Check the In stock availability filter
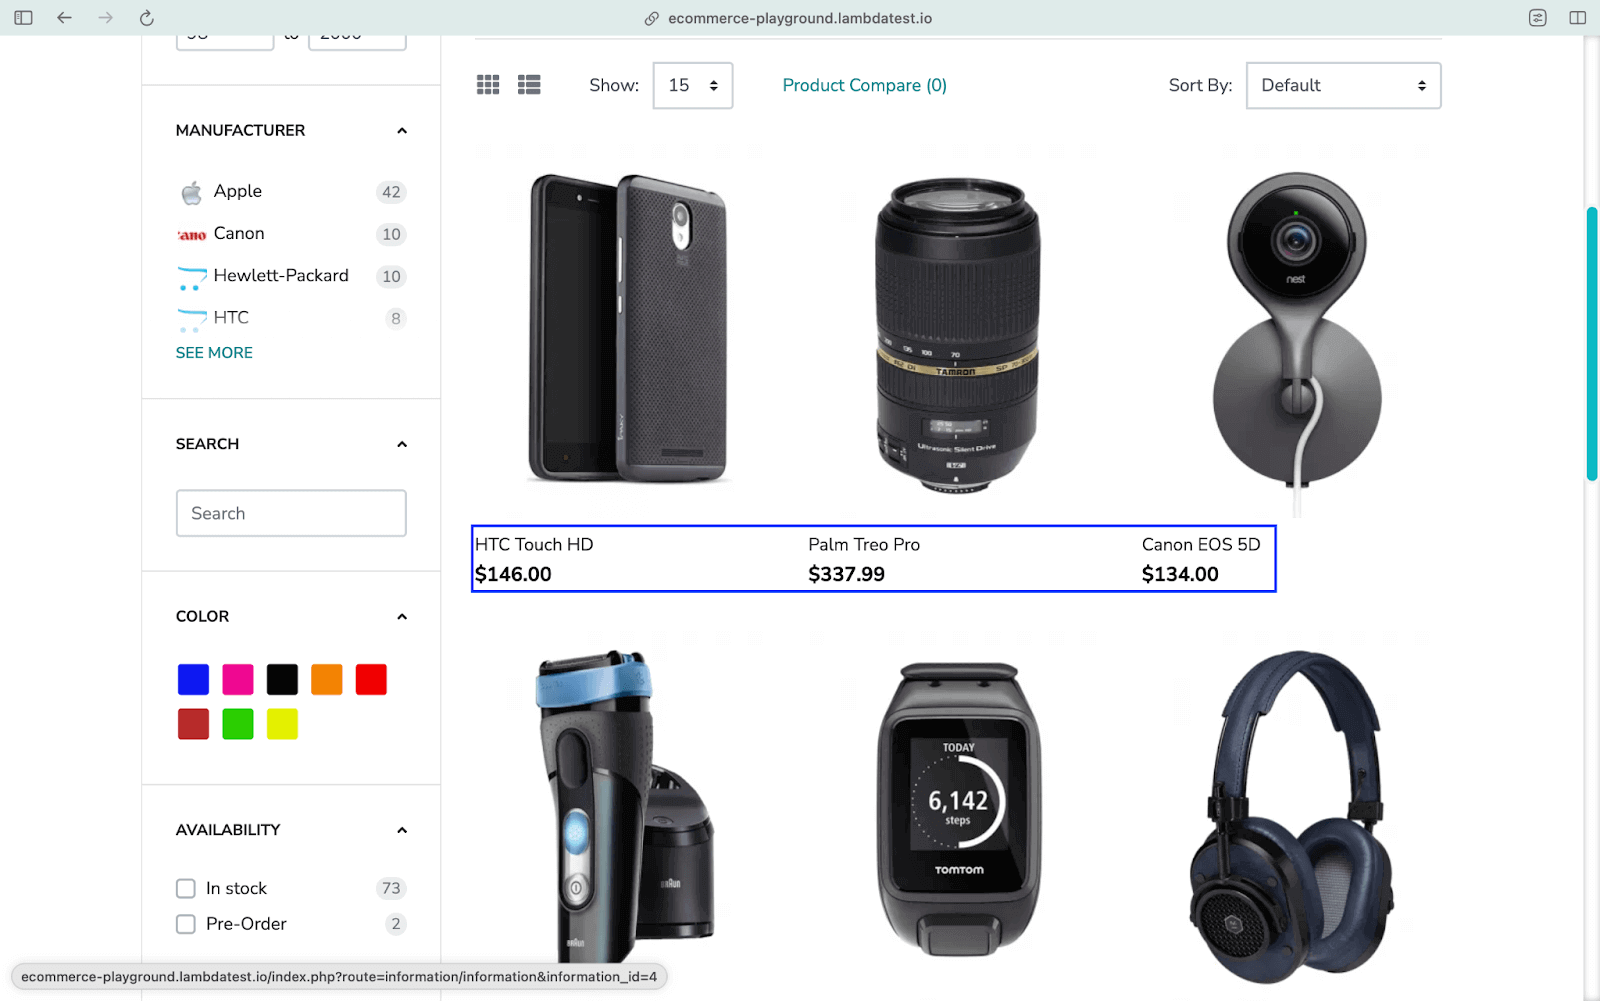This screenshot has height=1001, width=1600. (186, 889)
